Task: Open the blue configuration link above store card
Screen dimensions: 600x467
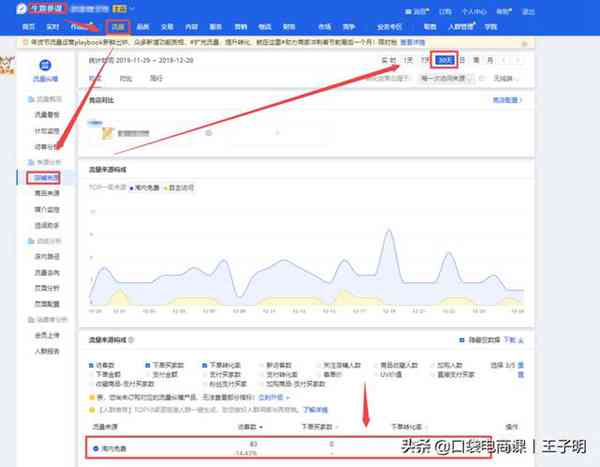Action: [507, 100]
